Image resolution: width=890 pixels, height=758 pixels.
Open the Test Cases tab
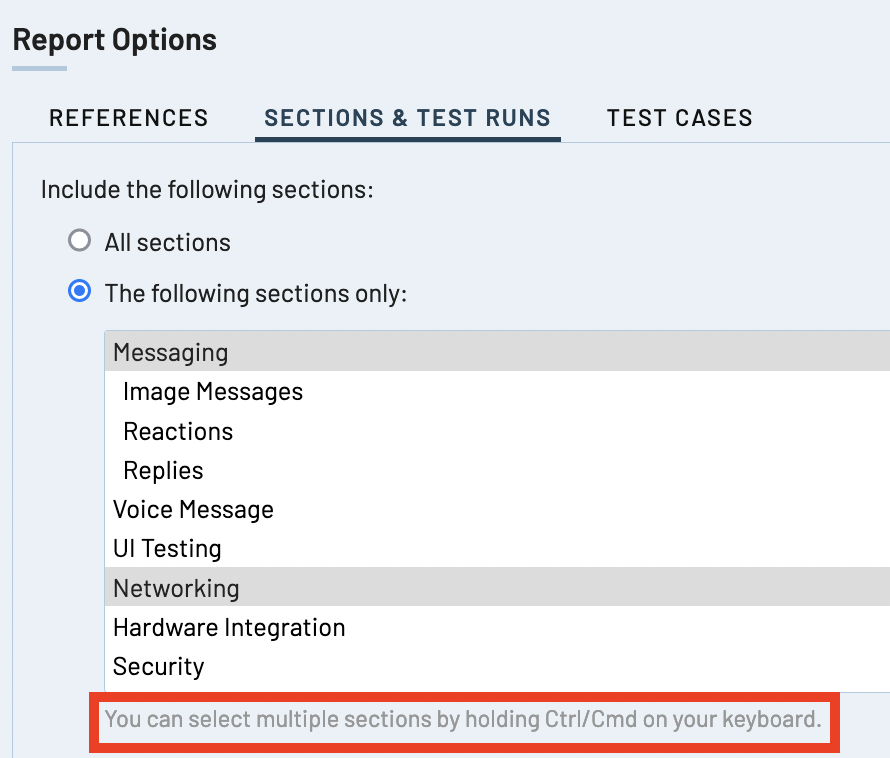pos(679,117)
